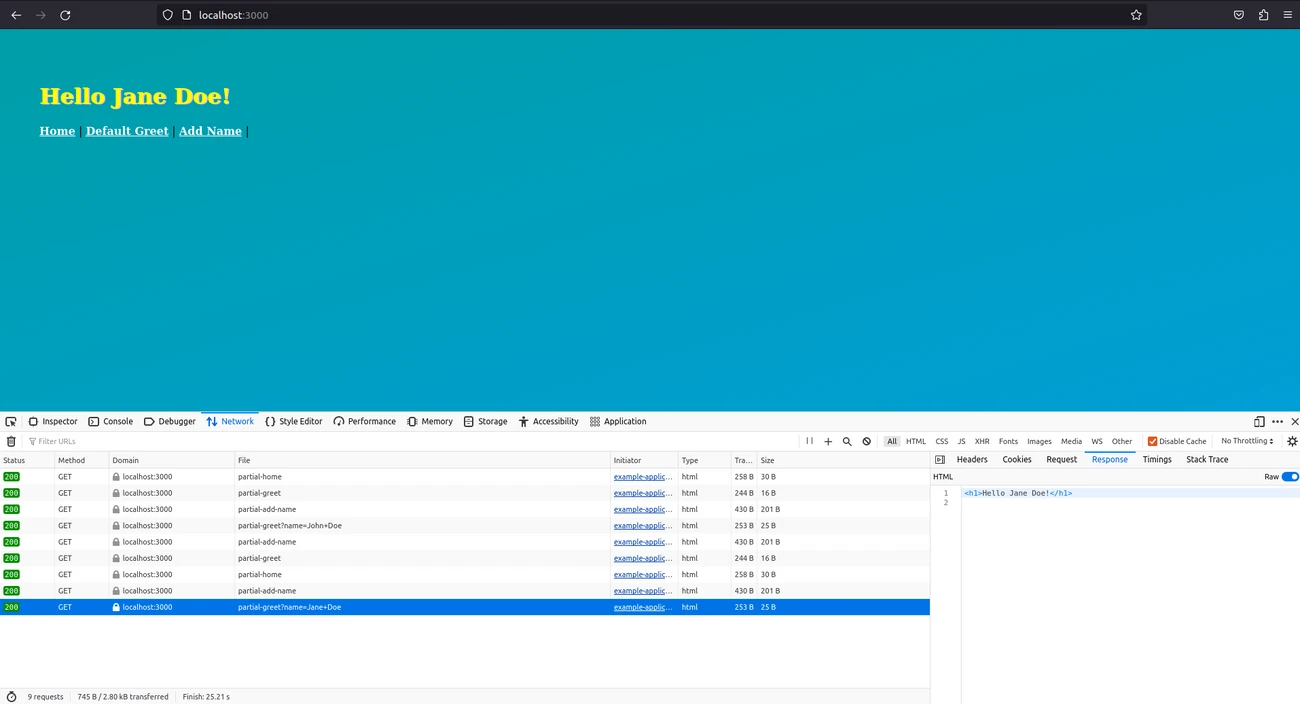The height and width of the screenshot is (704, 1300).
Task: Filter requests by Fonts type
Action: [1008, 441]
